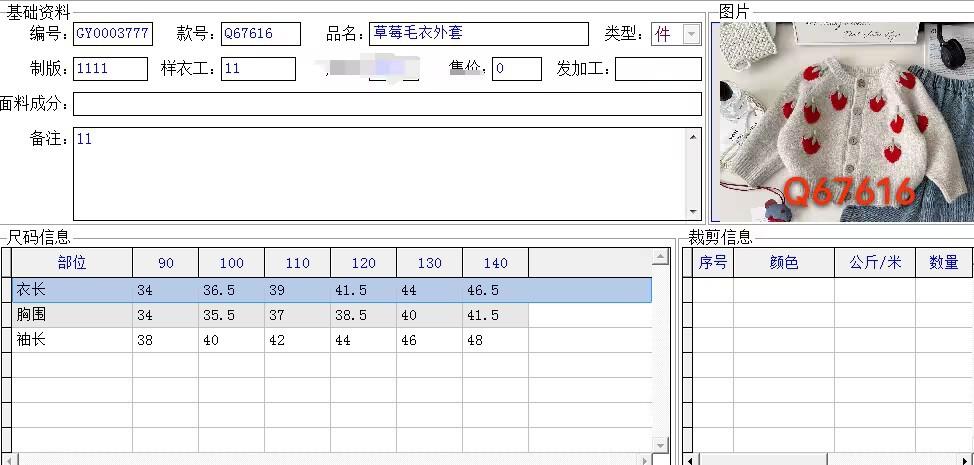The height and width of the screenshot is (465, 974).
Task: Click the 样衣工 input field
Action: click(258, 69)
